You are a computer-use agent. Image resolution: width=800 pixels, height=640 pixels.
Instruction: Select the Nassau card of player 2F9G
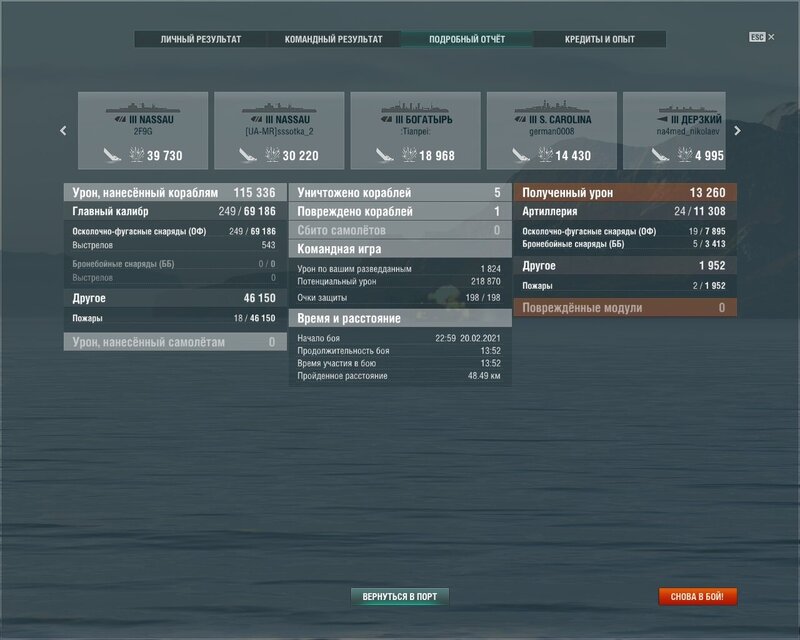coord(143,130)
